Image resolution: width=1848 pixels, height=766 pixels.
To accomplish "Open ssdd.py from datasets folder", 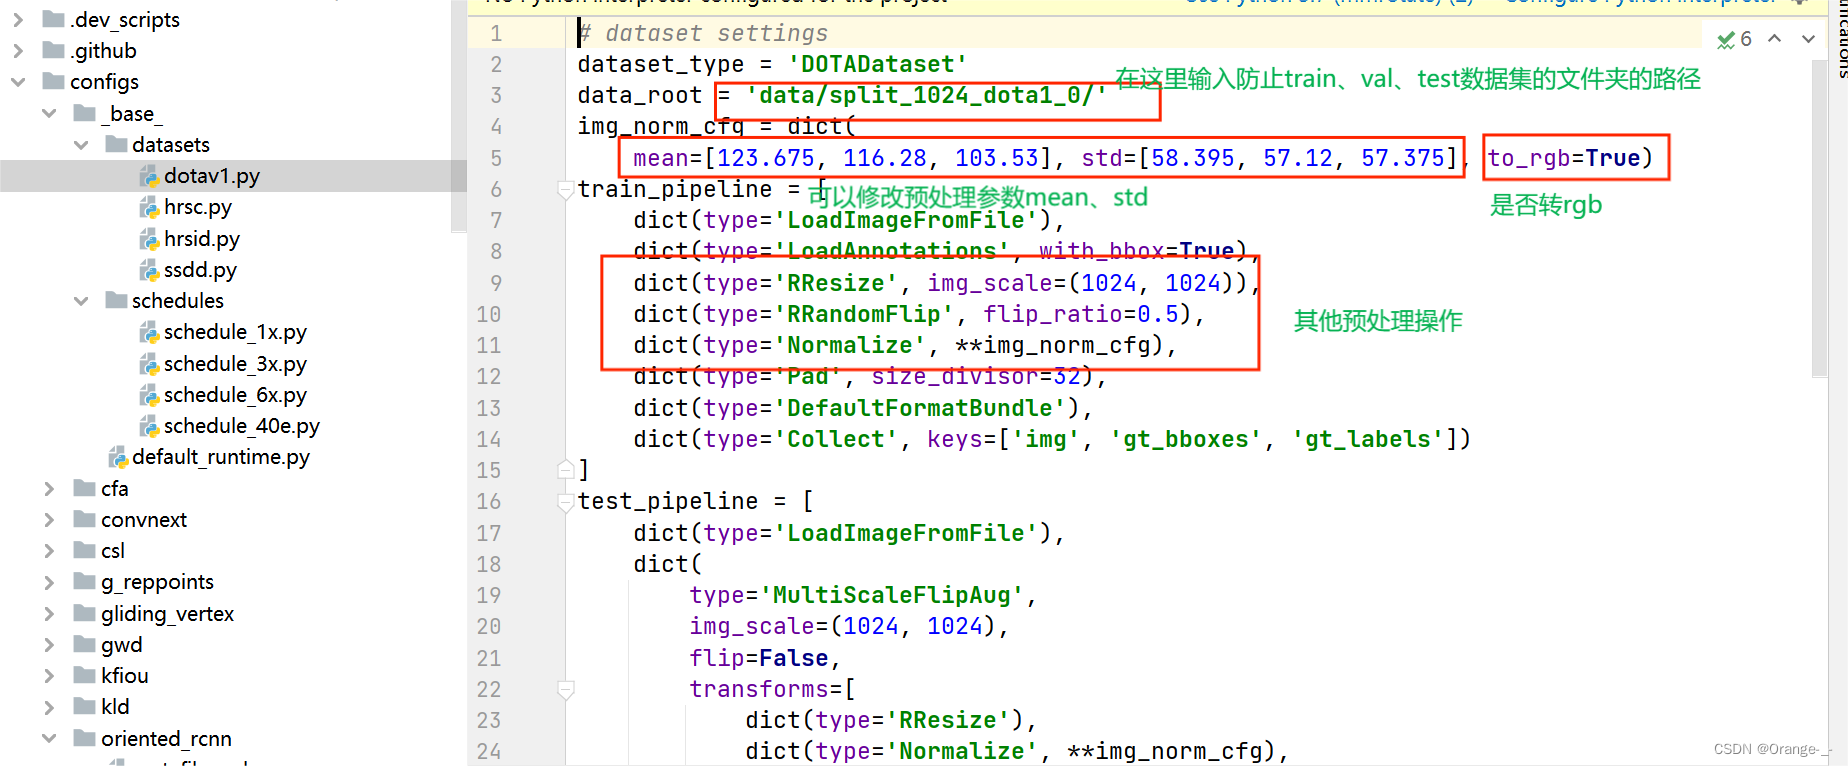I will 200,270.
